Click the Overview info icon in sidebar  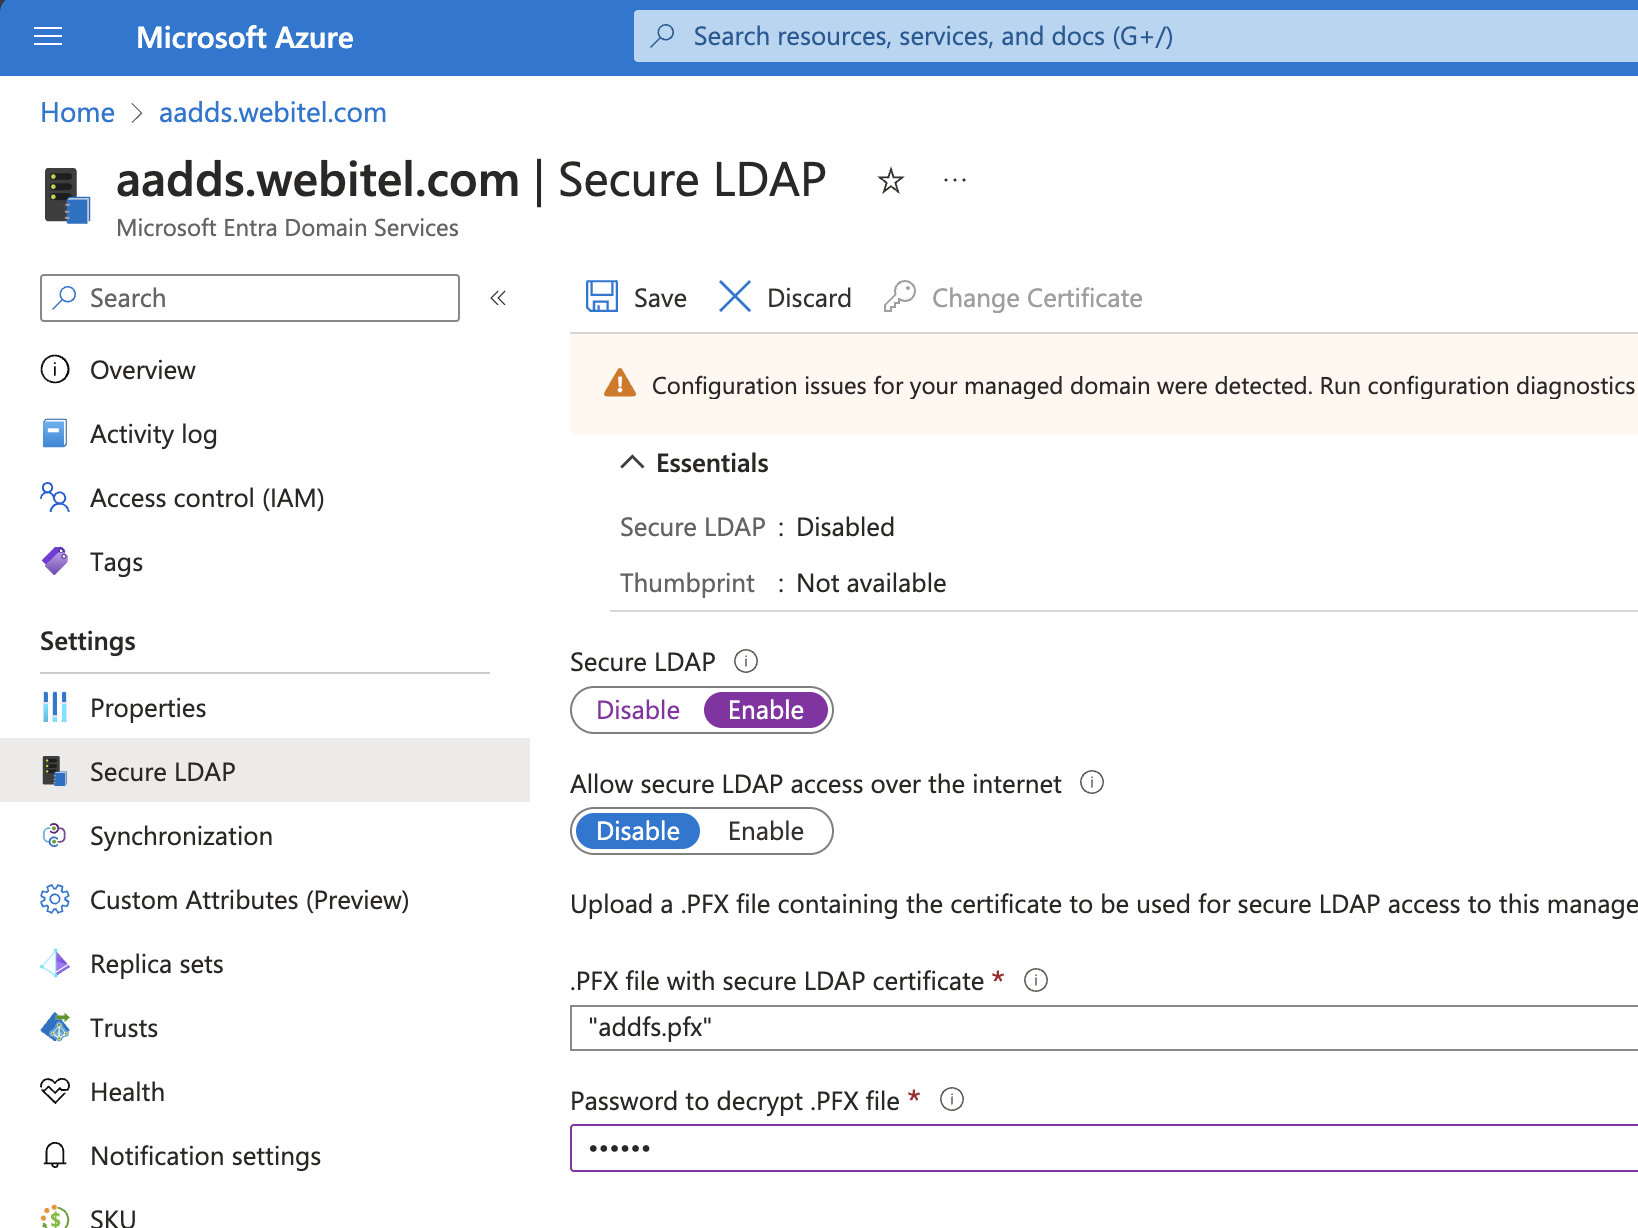coord(55,369)
